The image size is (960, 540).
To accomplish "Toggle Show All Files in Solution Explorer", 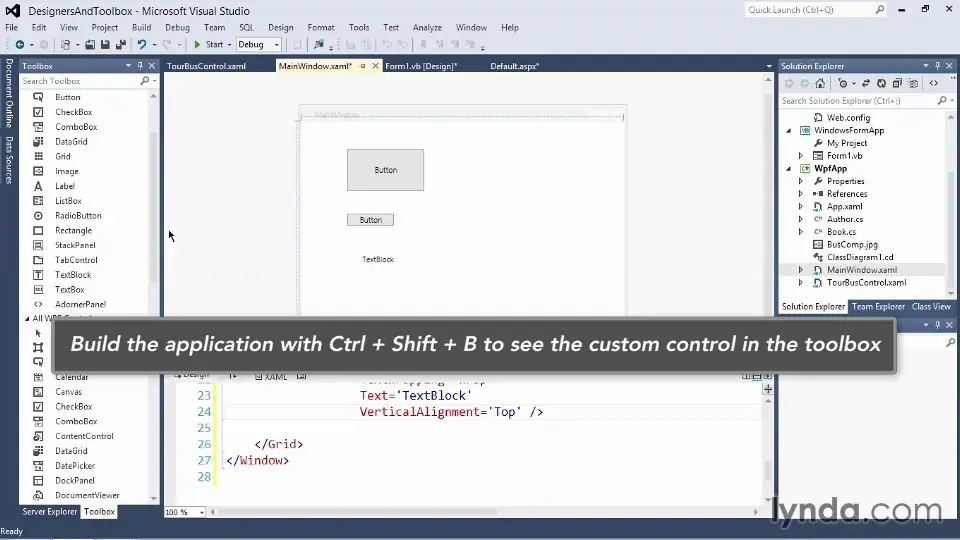I will pyautogui.click(x=913, y=83).
